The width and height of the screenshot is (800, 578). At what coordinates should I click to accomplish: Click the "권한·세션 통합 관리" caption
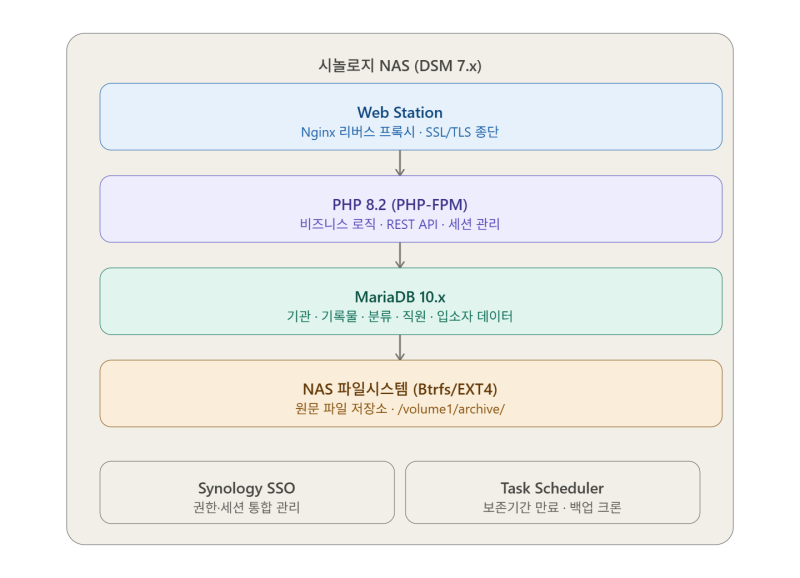coord(246,508)
